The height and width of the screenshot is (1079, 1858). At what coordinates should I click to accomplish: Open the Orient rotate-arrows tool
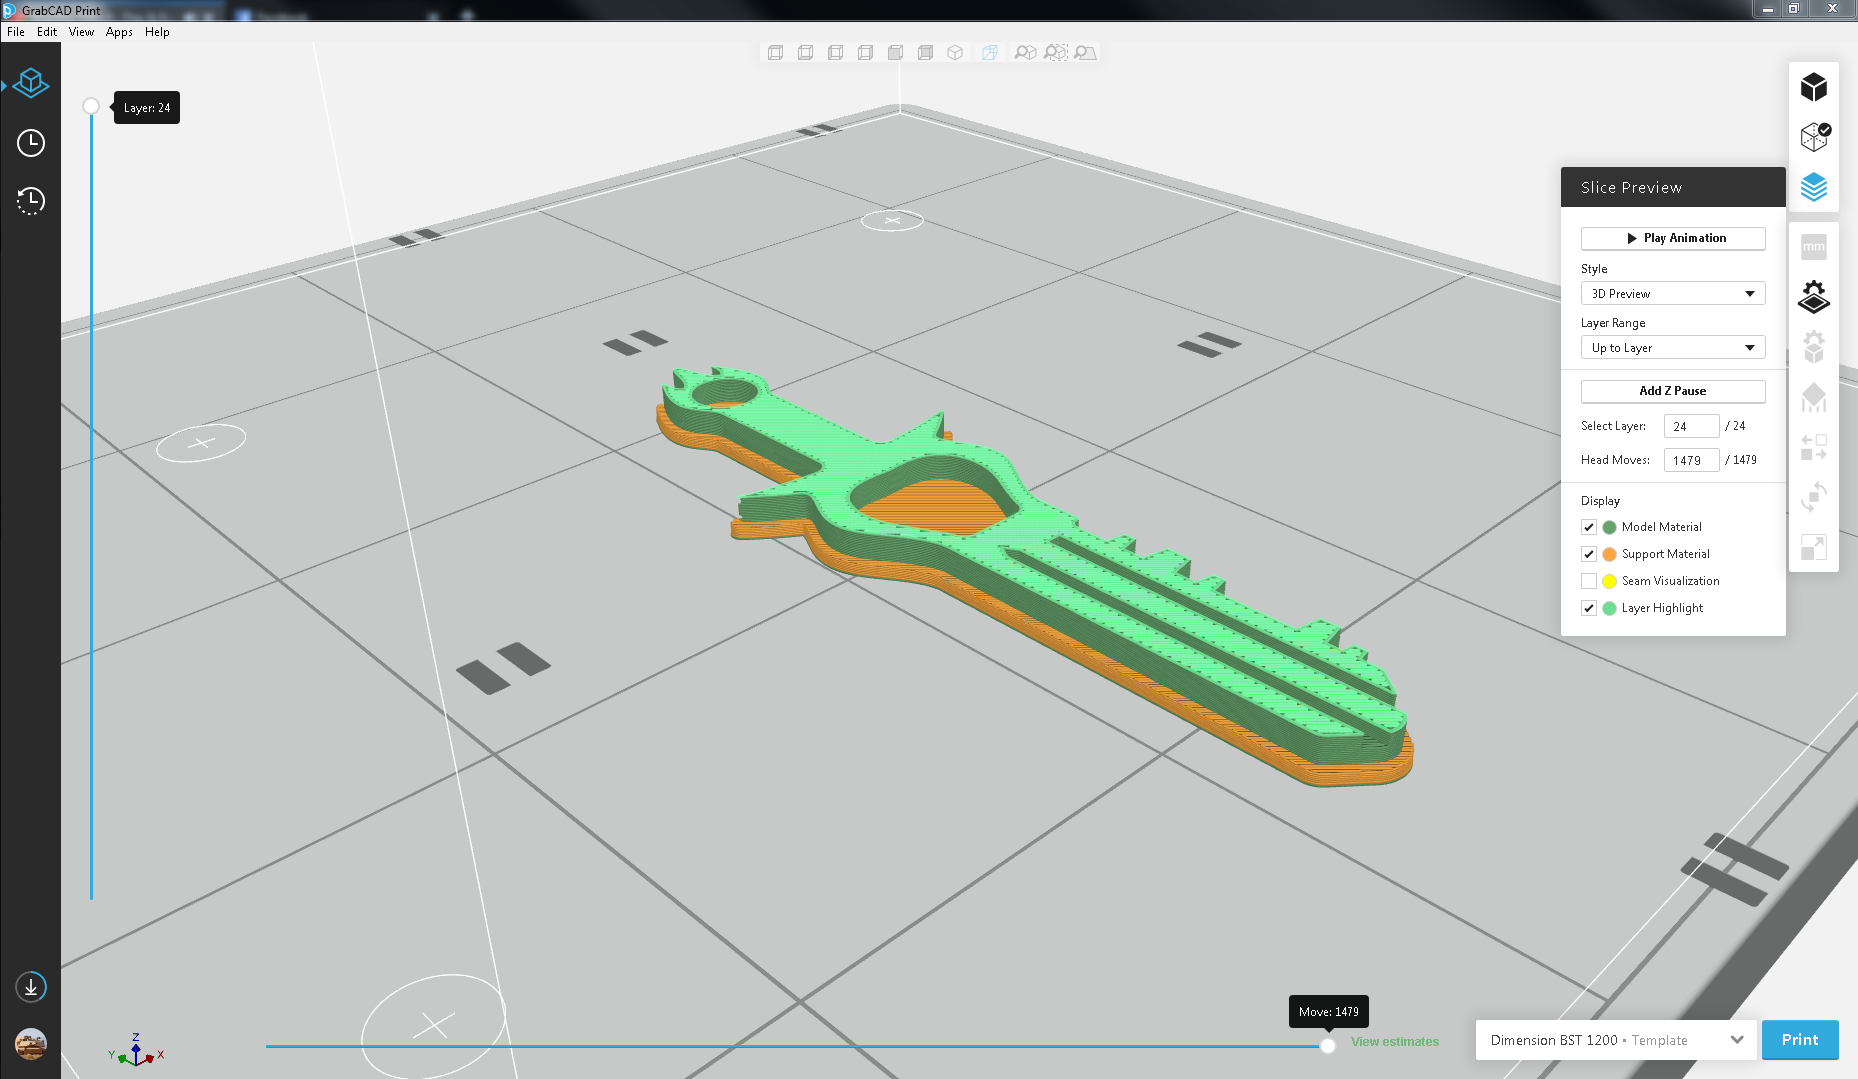point(1814,497)
